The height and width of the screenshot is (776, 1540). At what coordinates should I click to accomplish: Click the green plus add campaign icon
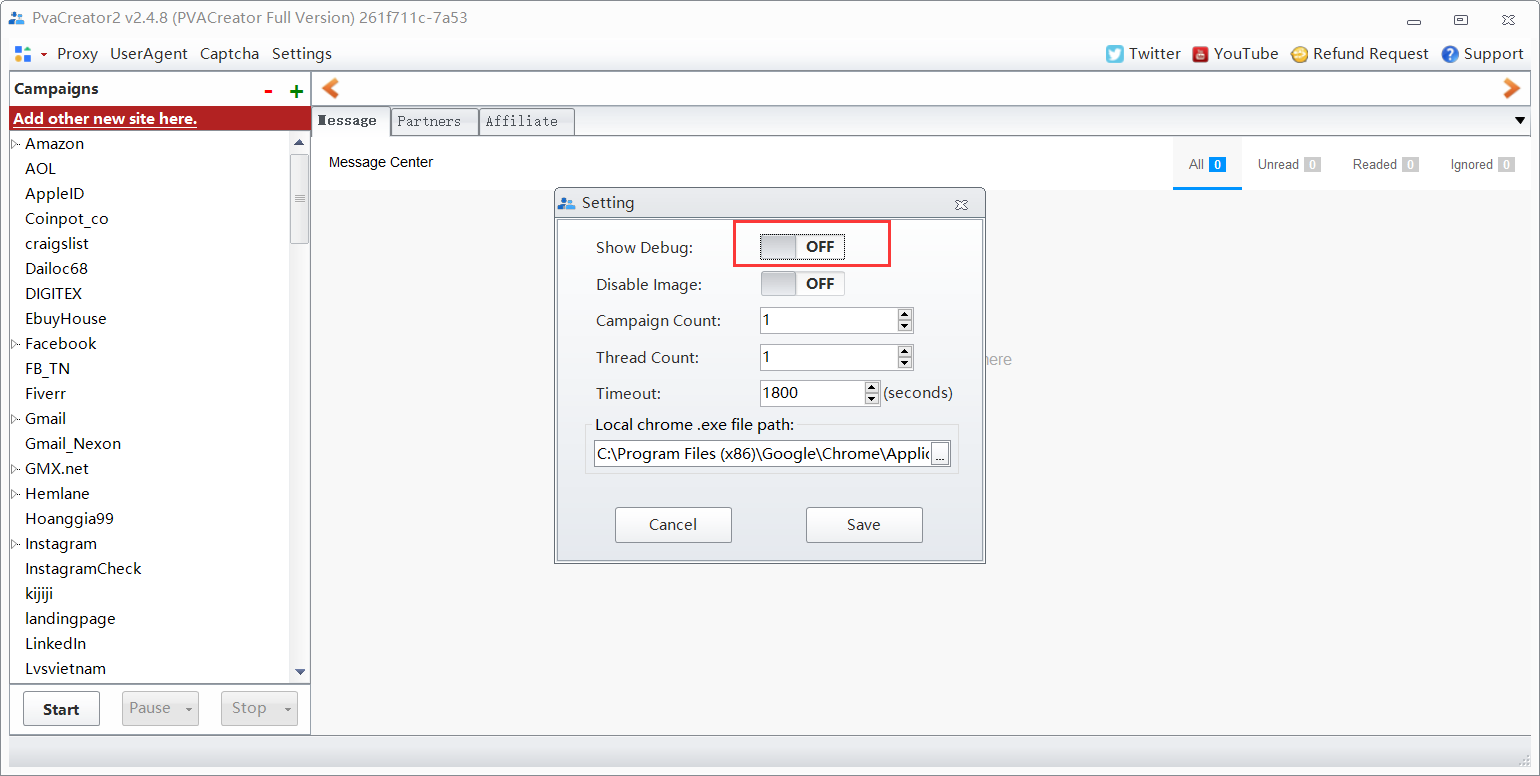click(x=296, y=91)
